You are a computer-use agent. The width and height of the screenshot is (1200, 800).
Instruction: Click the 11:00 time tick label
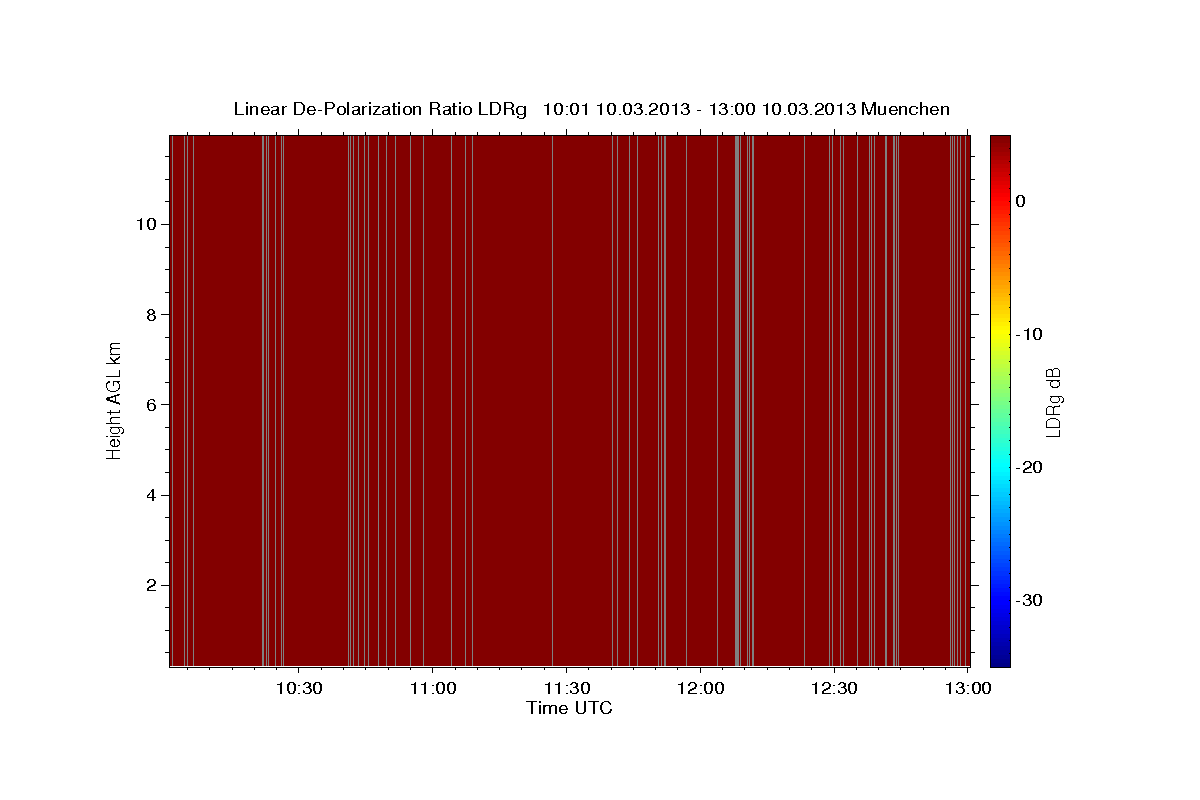433,688
